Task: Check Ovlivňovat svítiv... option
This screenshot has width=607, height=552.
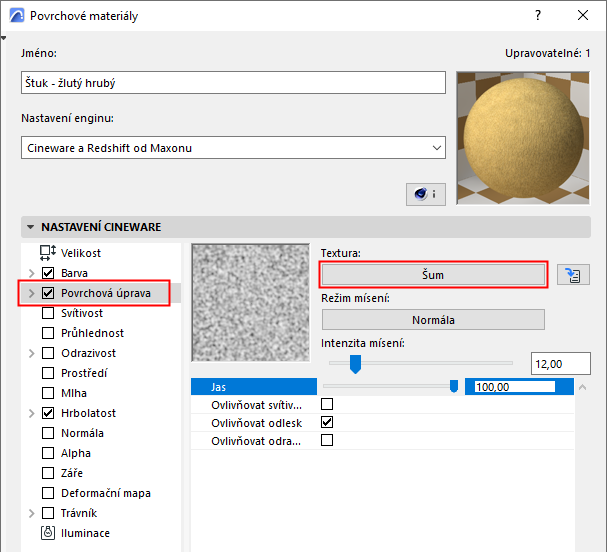Action: pyautogui.click(x=327, y=405)
